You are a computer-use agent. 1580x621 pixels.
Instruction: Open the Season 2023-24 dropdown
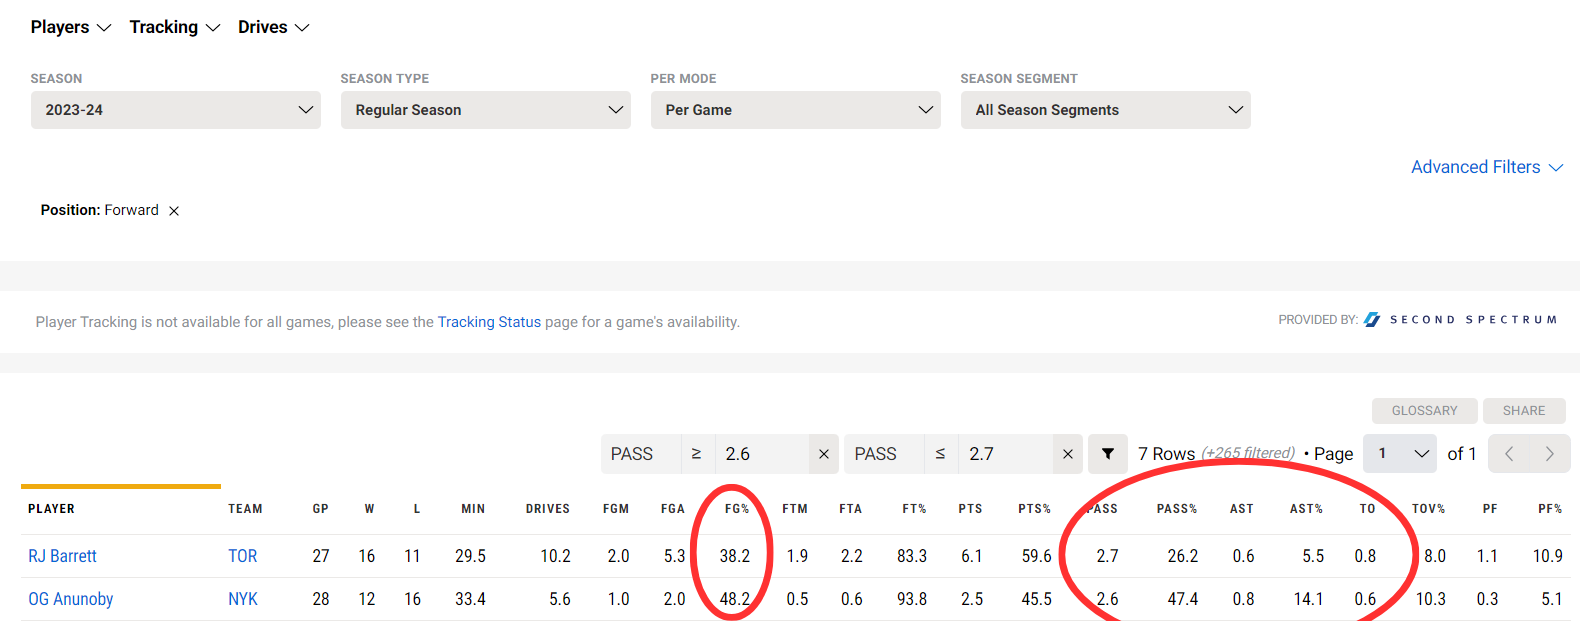[175, 110]
